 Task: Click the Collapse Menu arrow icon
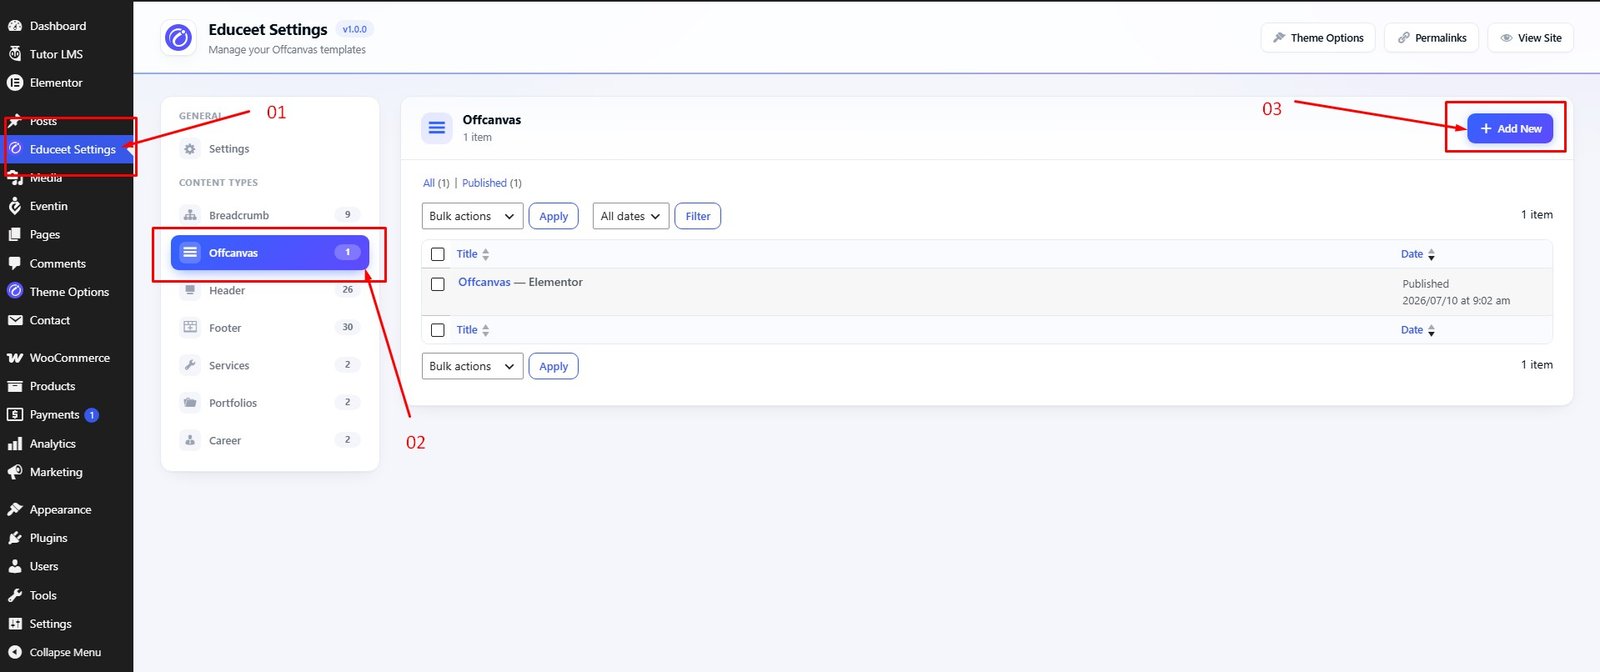15,652
